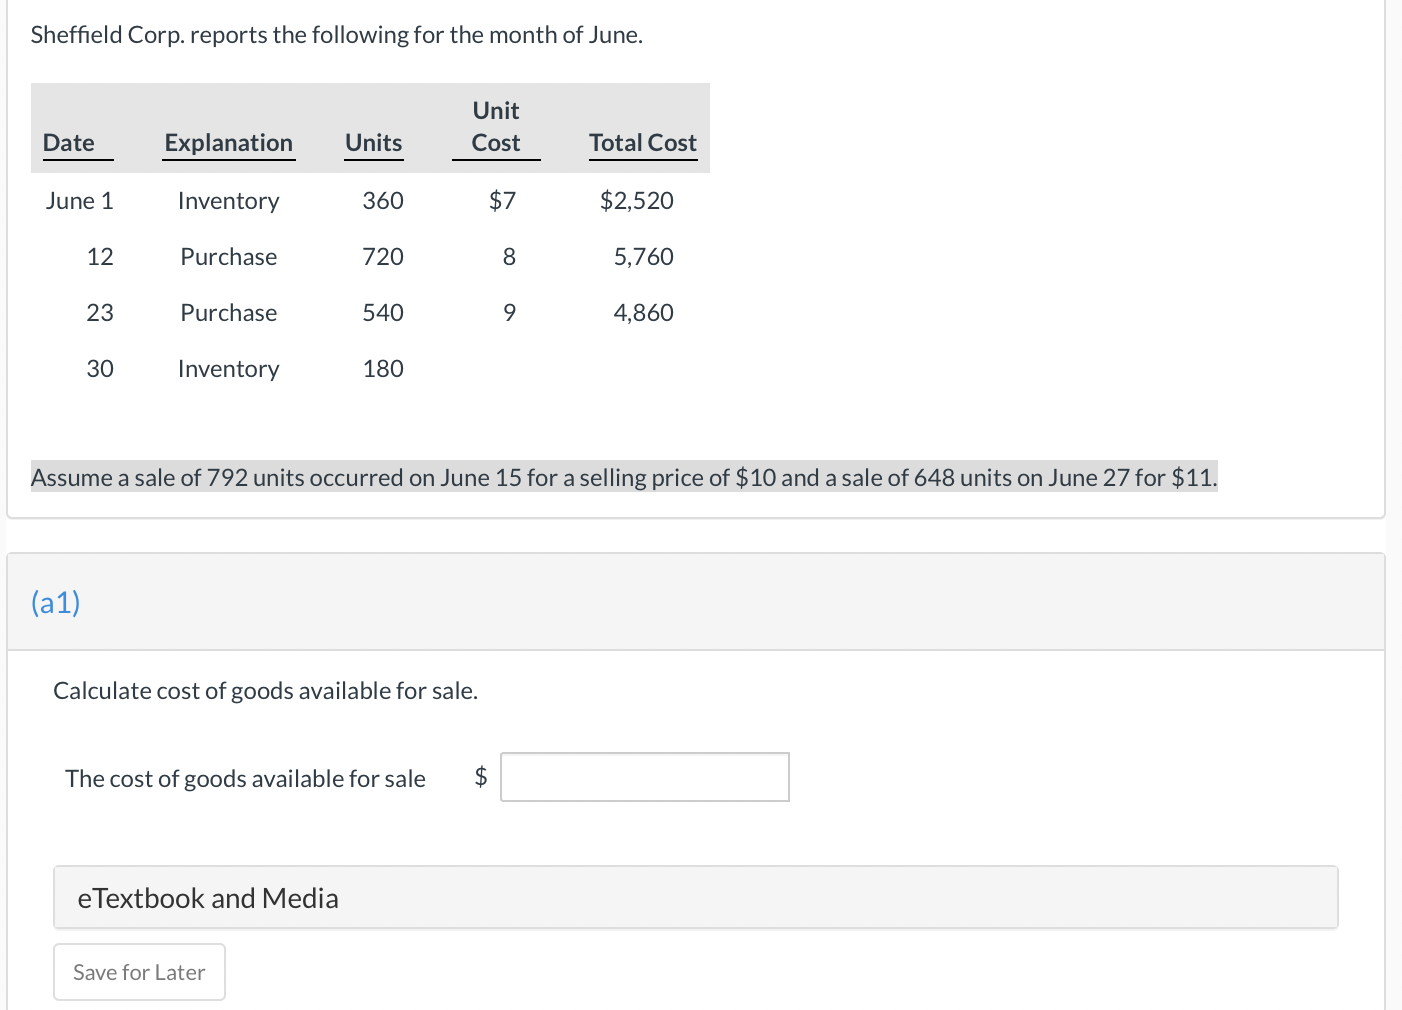Click the 540 units purchase cell
The width and height of the screenshot is (1402, 1010).
coord(382,313)
